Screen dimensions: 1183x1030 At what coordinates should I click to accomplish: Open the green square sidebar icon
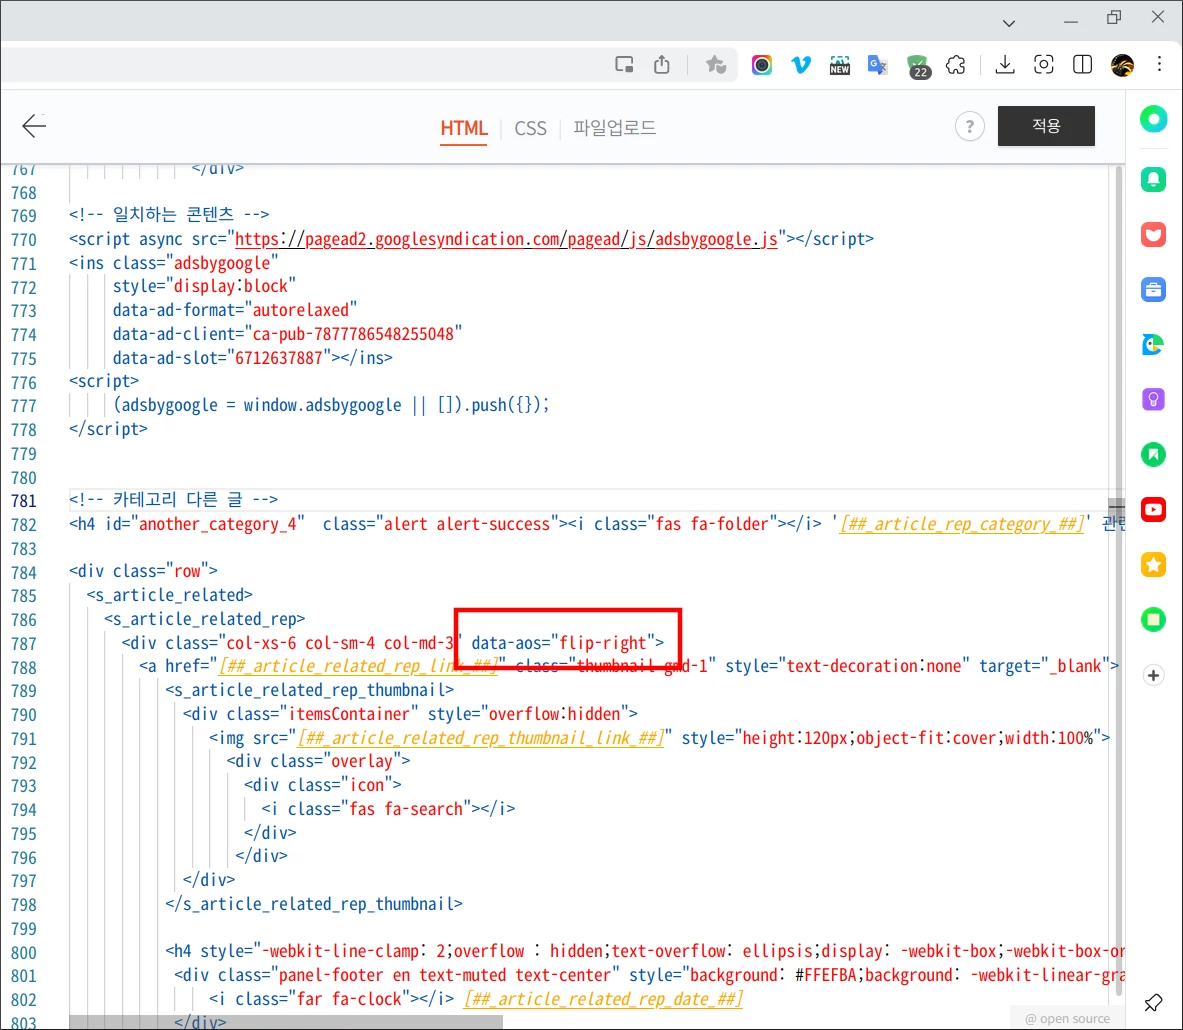point(1154,620)
